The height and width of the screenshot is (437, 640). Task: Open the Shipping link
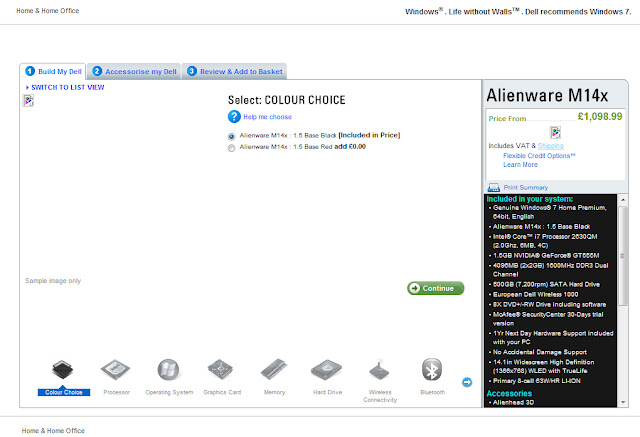[x=550, y=146]
